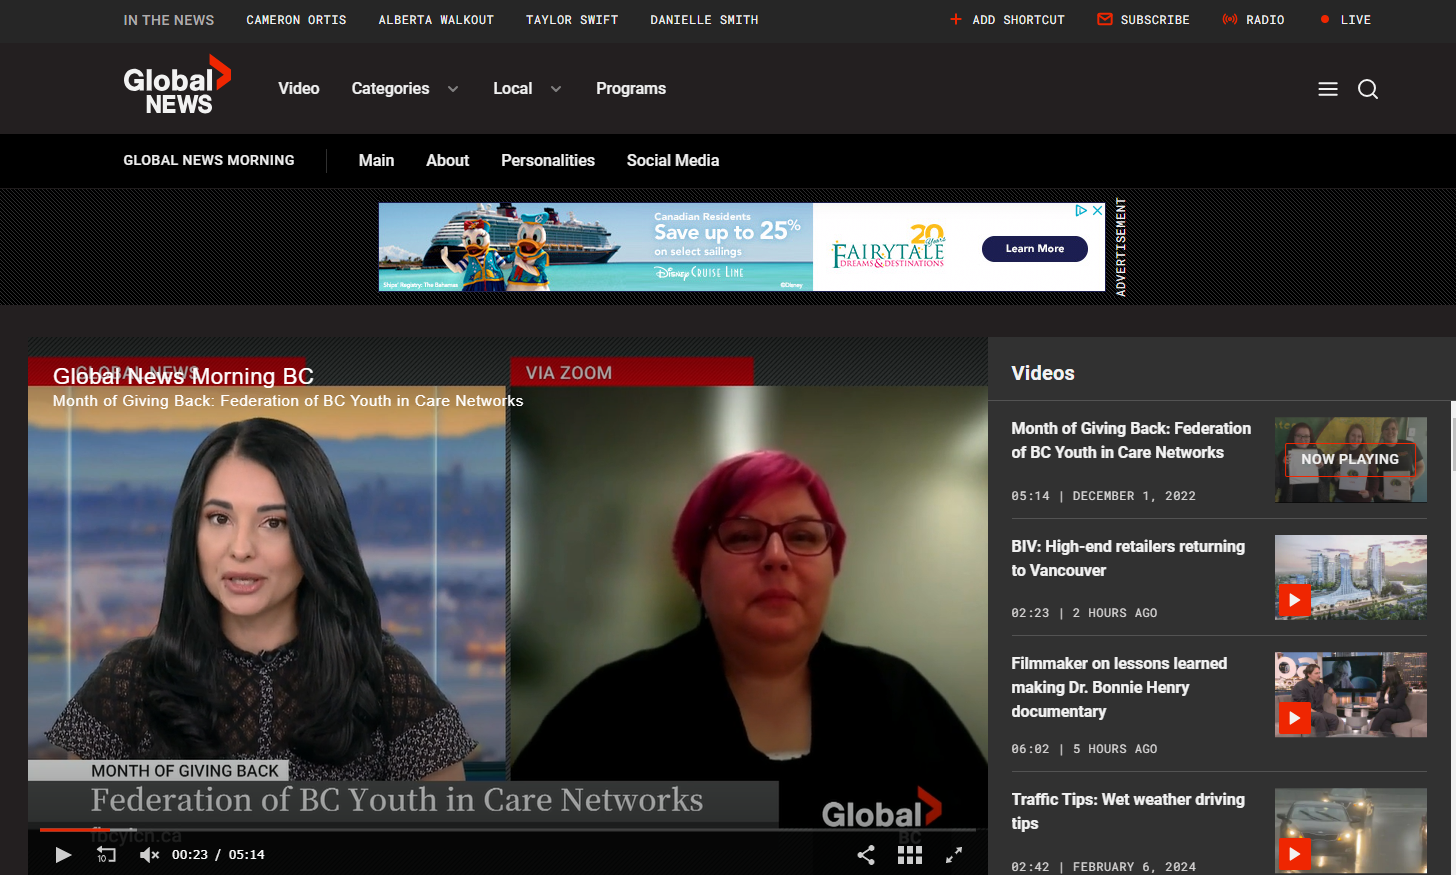Click the Videos sidebar heading
Image resolution: width=1456 pixels, height=875 pixels.
pos(1043,373)
